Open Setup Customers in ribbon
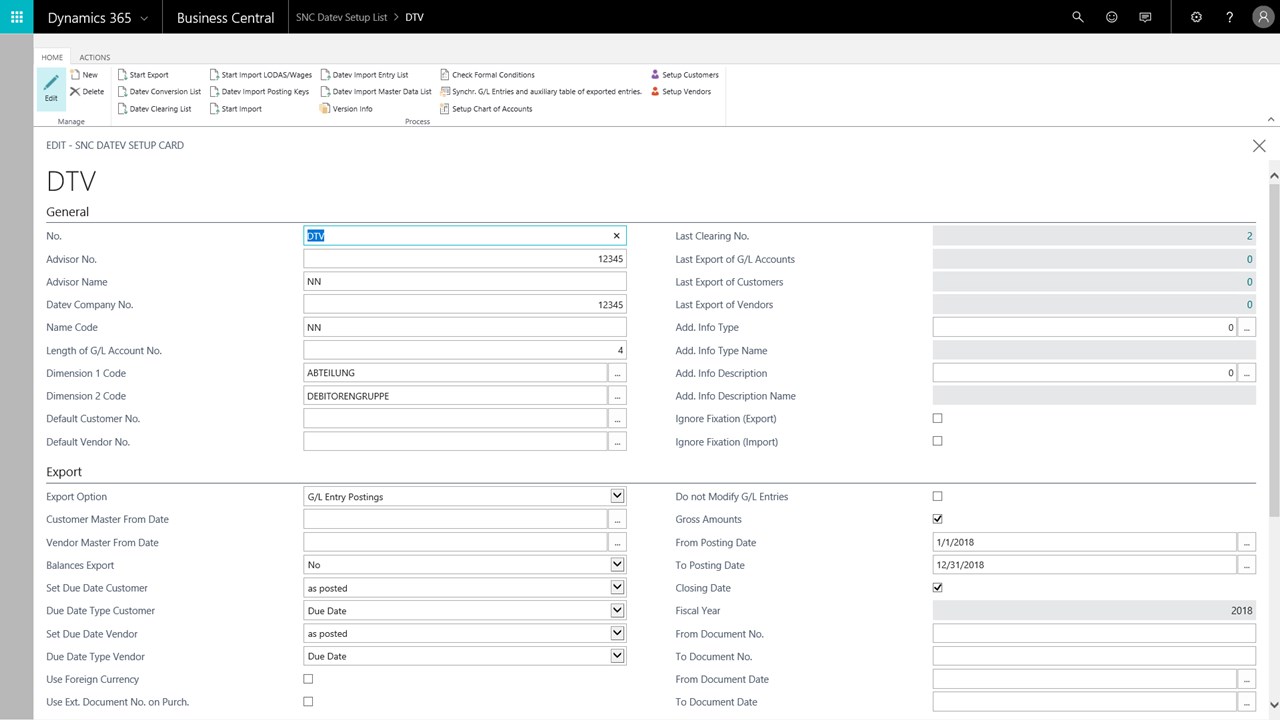 655,75
